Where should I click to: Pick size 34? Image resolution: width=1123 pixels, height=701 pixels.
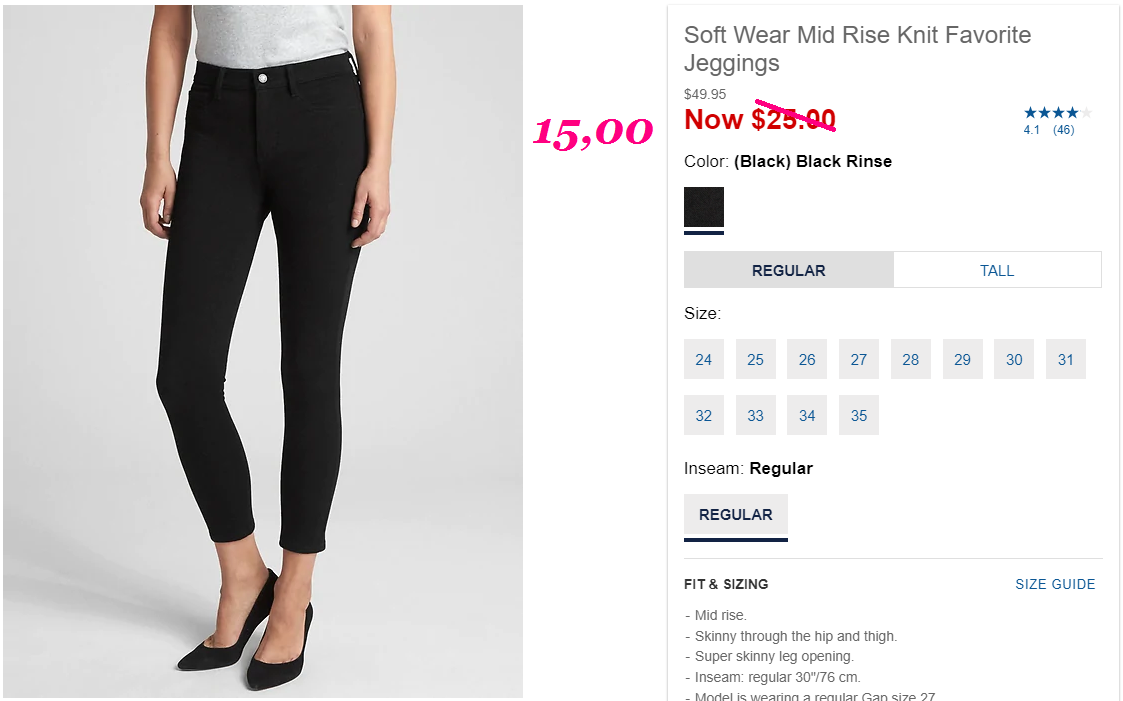point(807,415)
